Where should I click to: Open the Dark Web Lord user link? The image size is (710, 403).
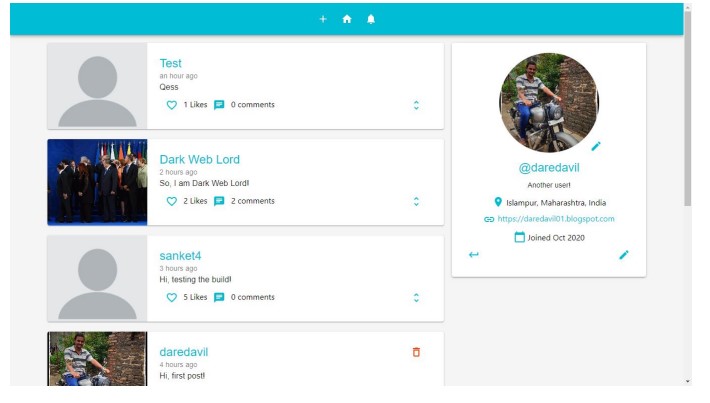coord(200,159)
